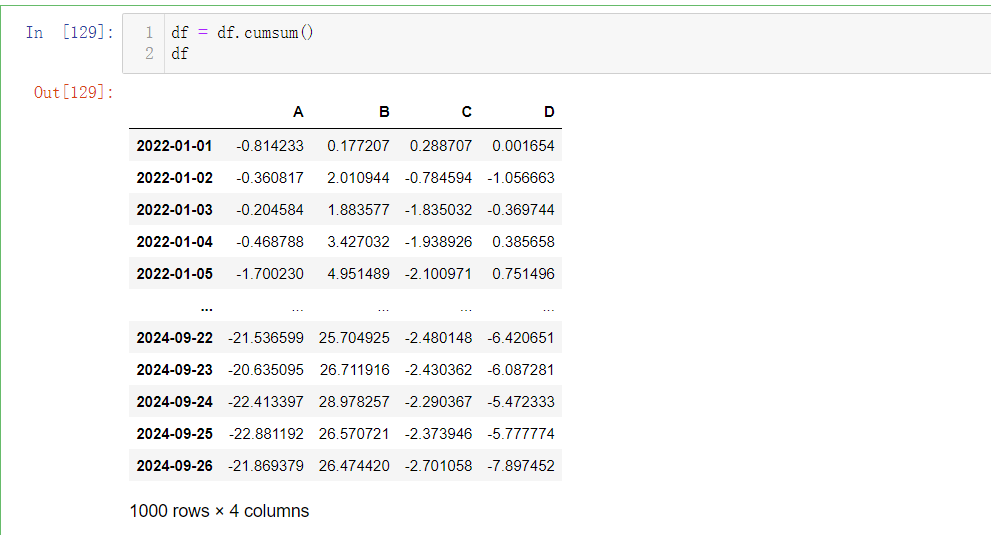Click cell value -6.087281

pyautogui.click(x=521, y=370)
